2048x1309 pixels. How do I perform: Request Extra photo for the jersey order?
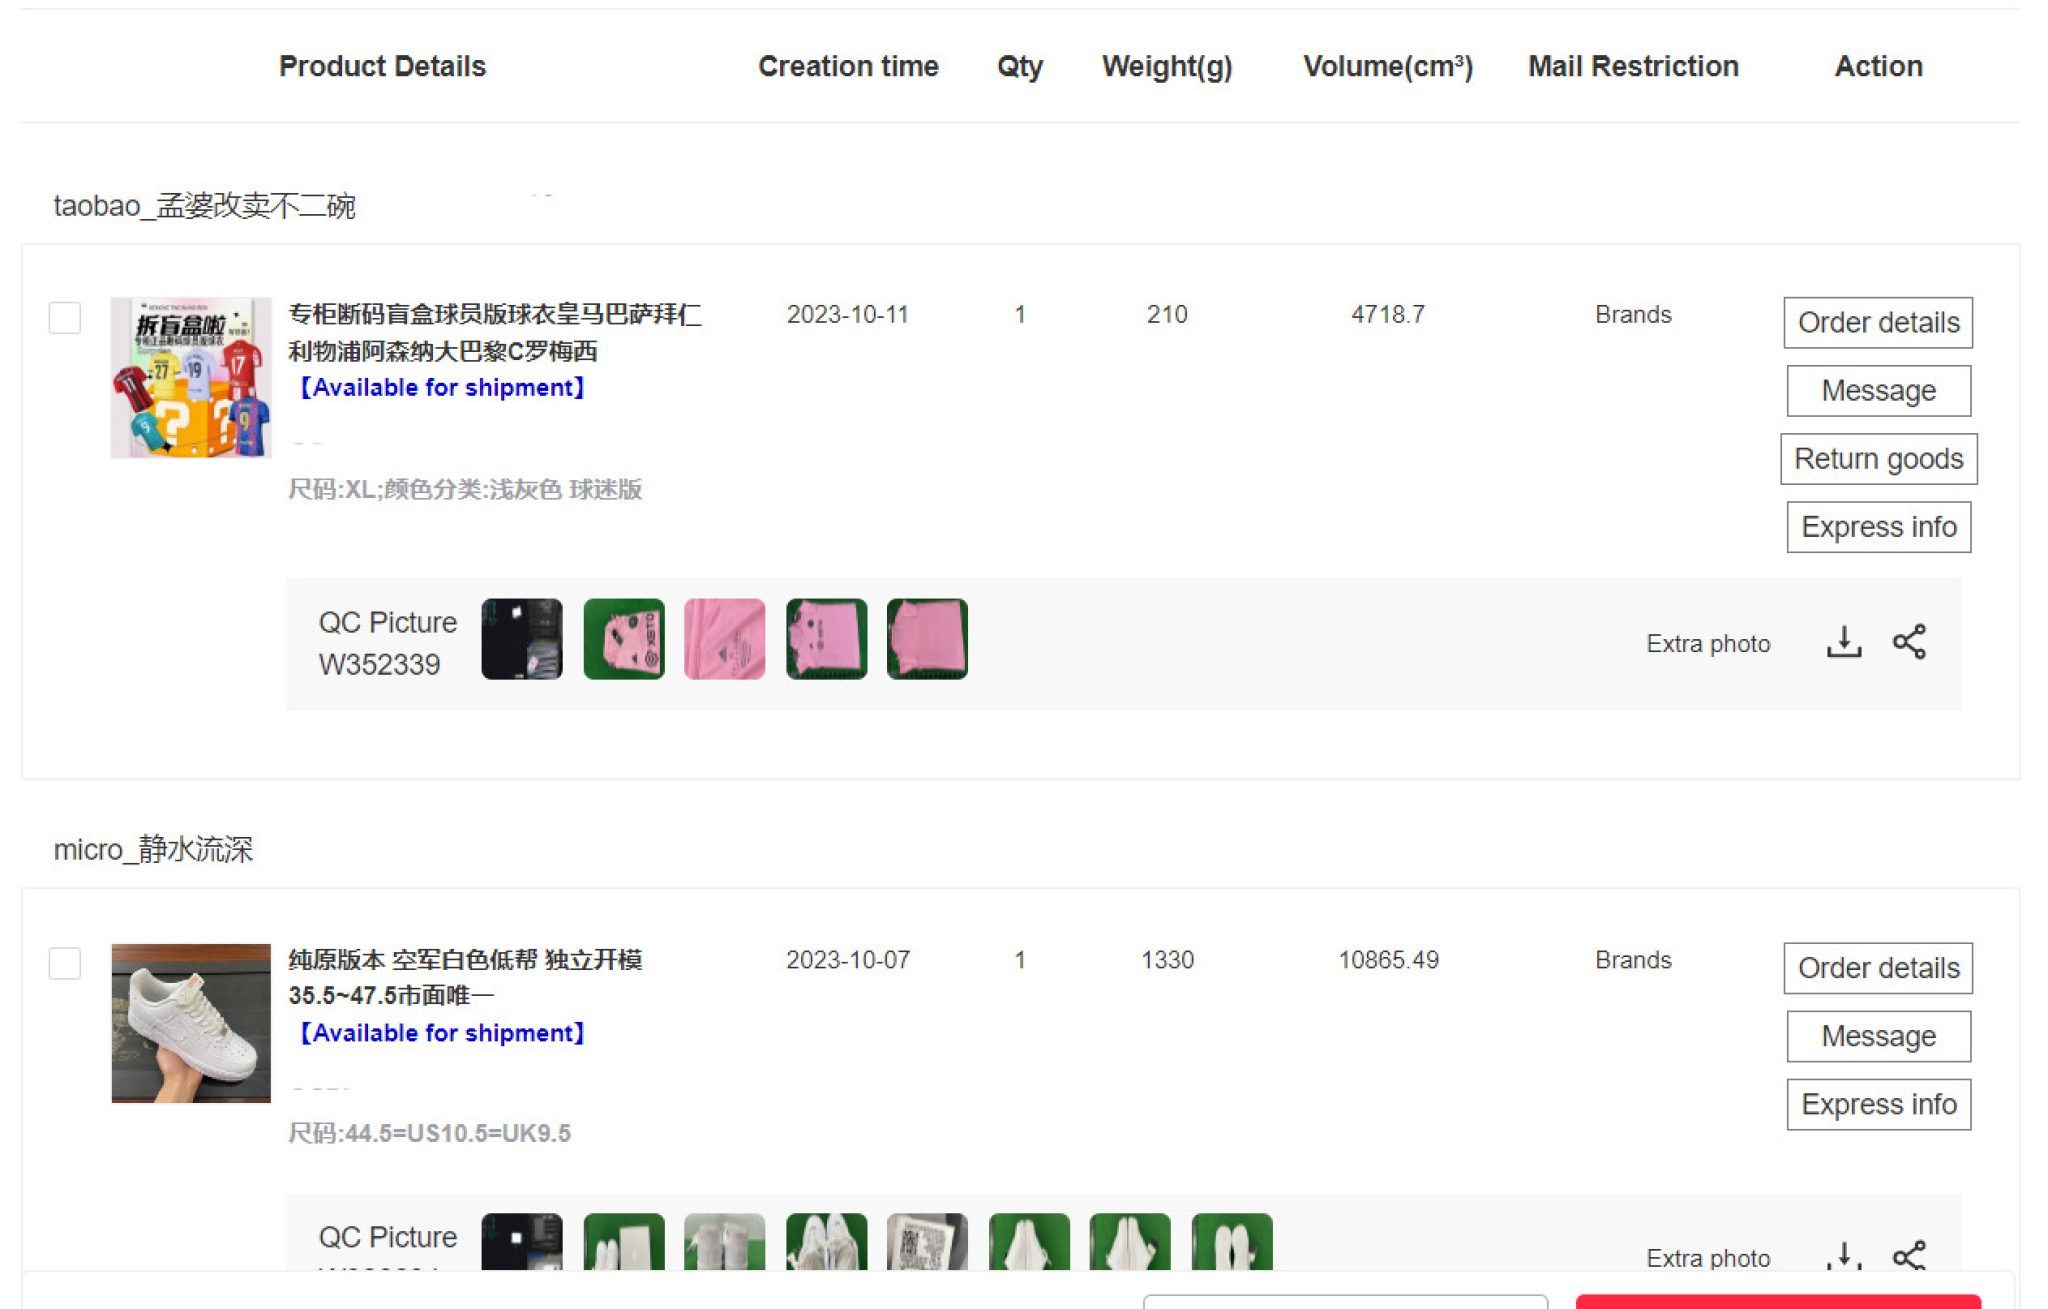[1708, 644]
